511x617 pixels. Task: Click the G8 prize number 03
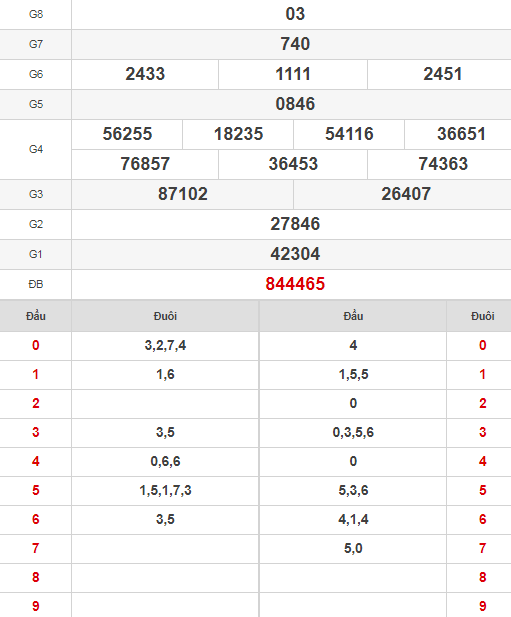point(295,14)
